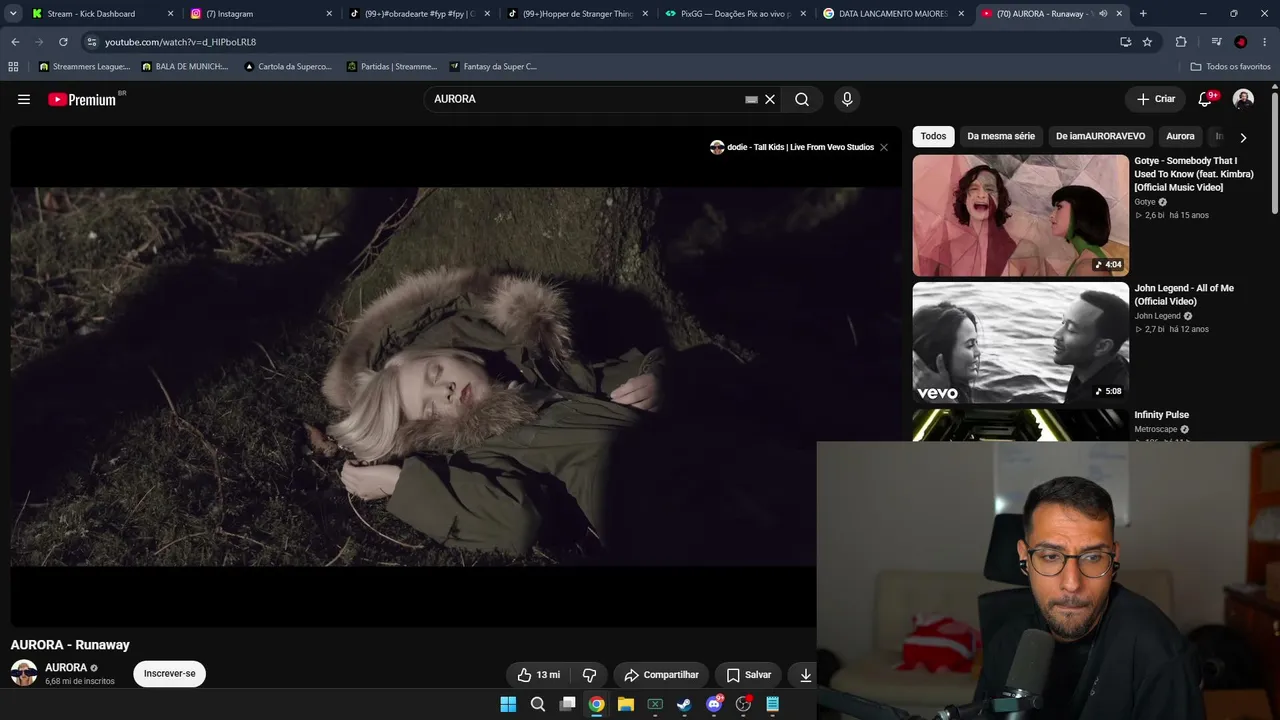Reload the page in Chrome

(x=63, y=42)
